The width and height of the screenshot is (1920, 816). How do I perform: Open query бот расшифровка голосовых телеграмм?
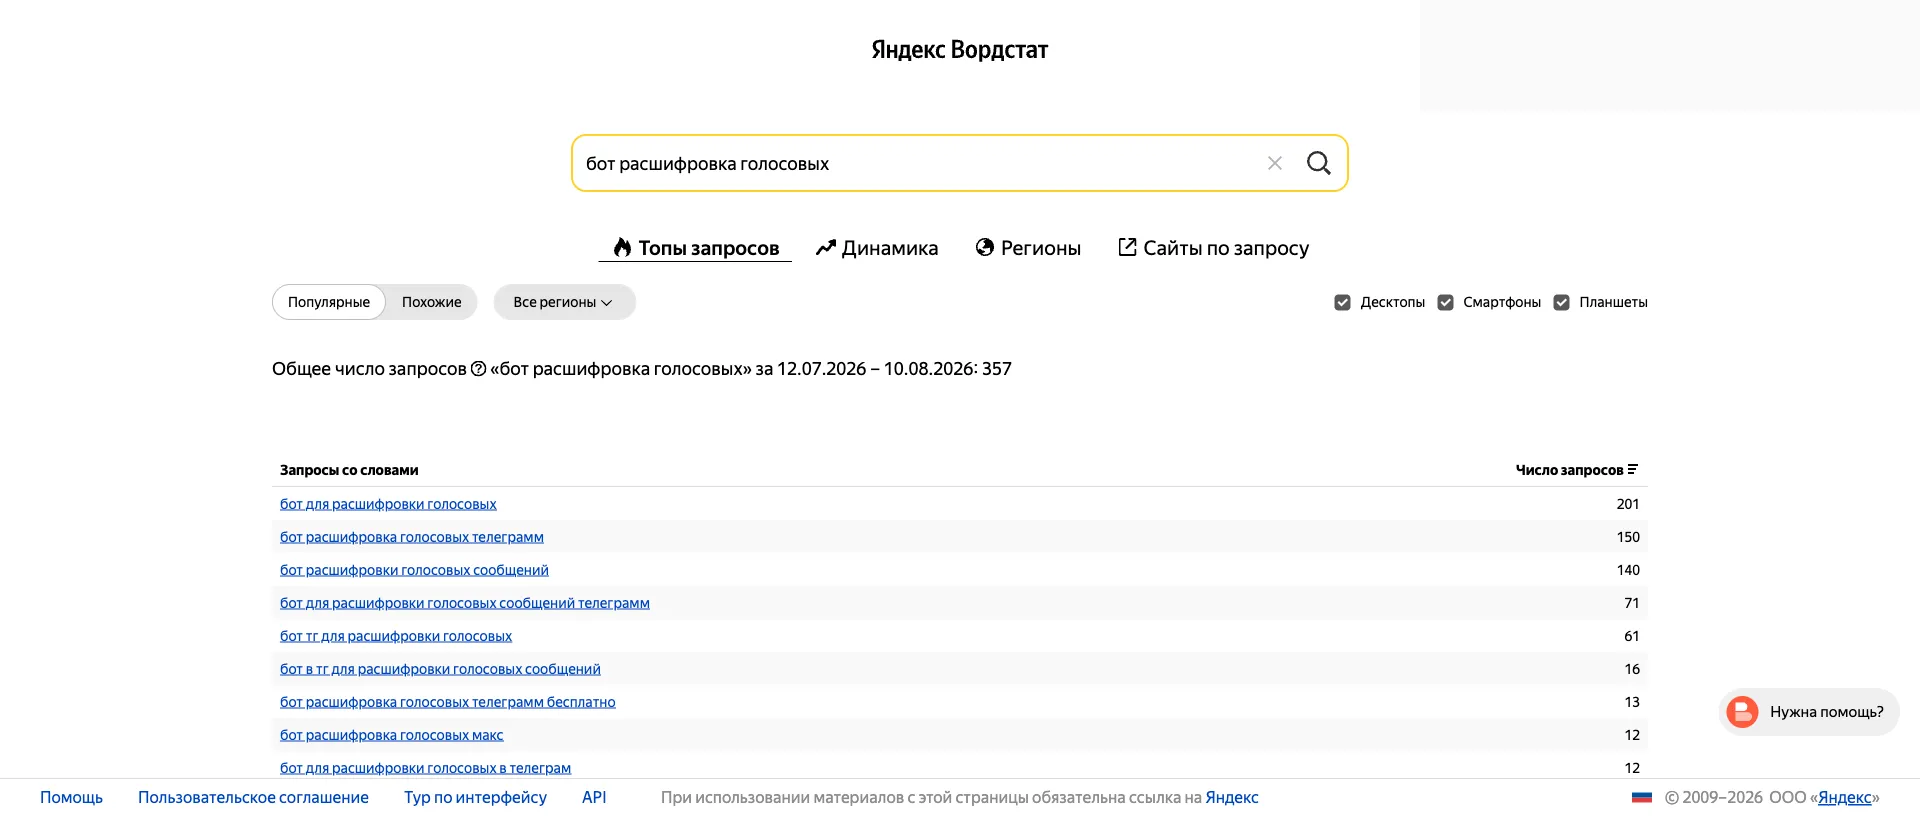[x=412, y=537]
